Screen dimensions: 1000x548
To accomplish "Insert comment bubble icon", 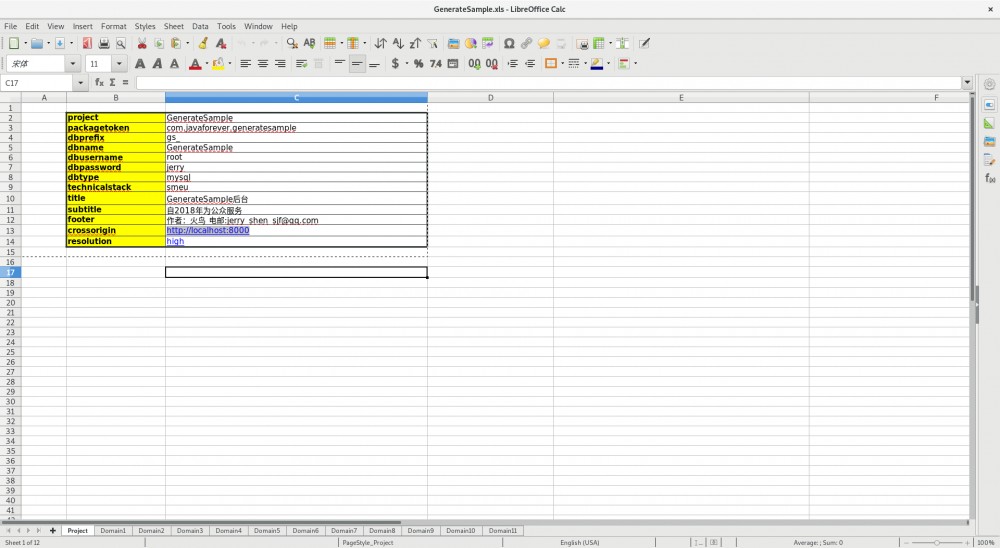I will coord(543,43).
